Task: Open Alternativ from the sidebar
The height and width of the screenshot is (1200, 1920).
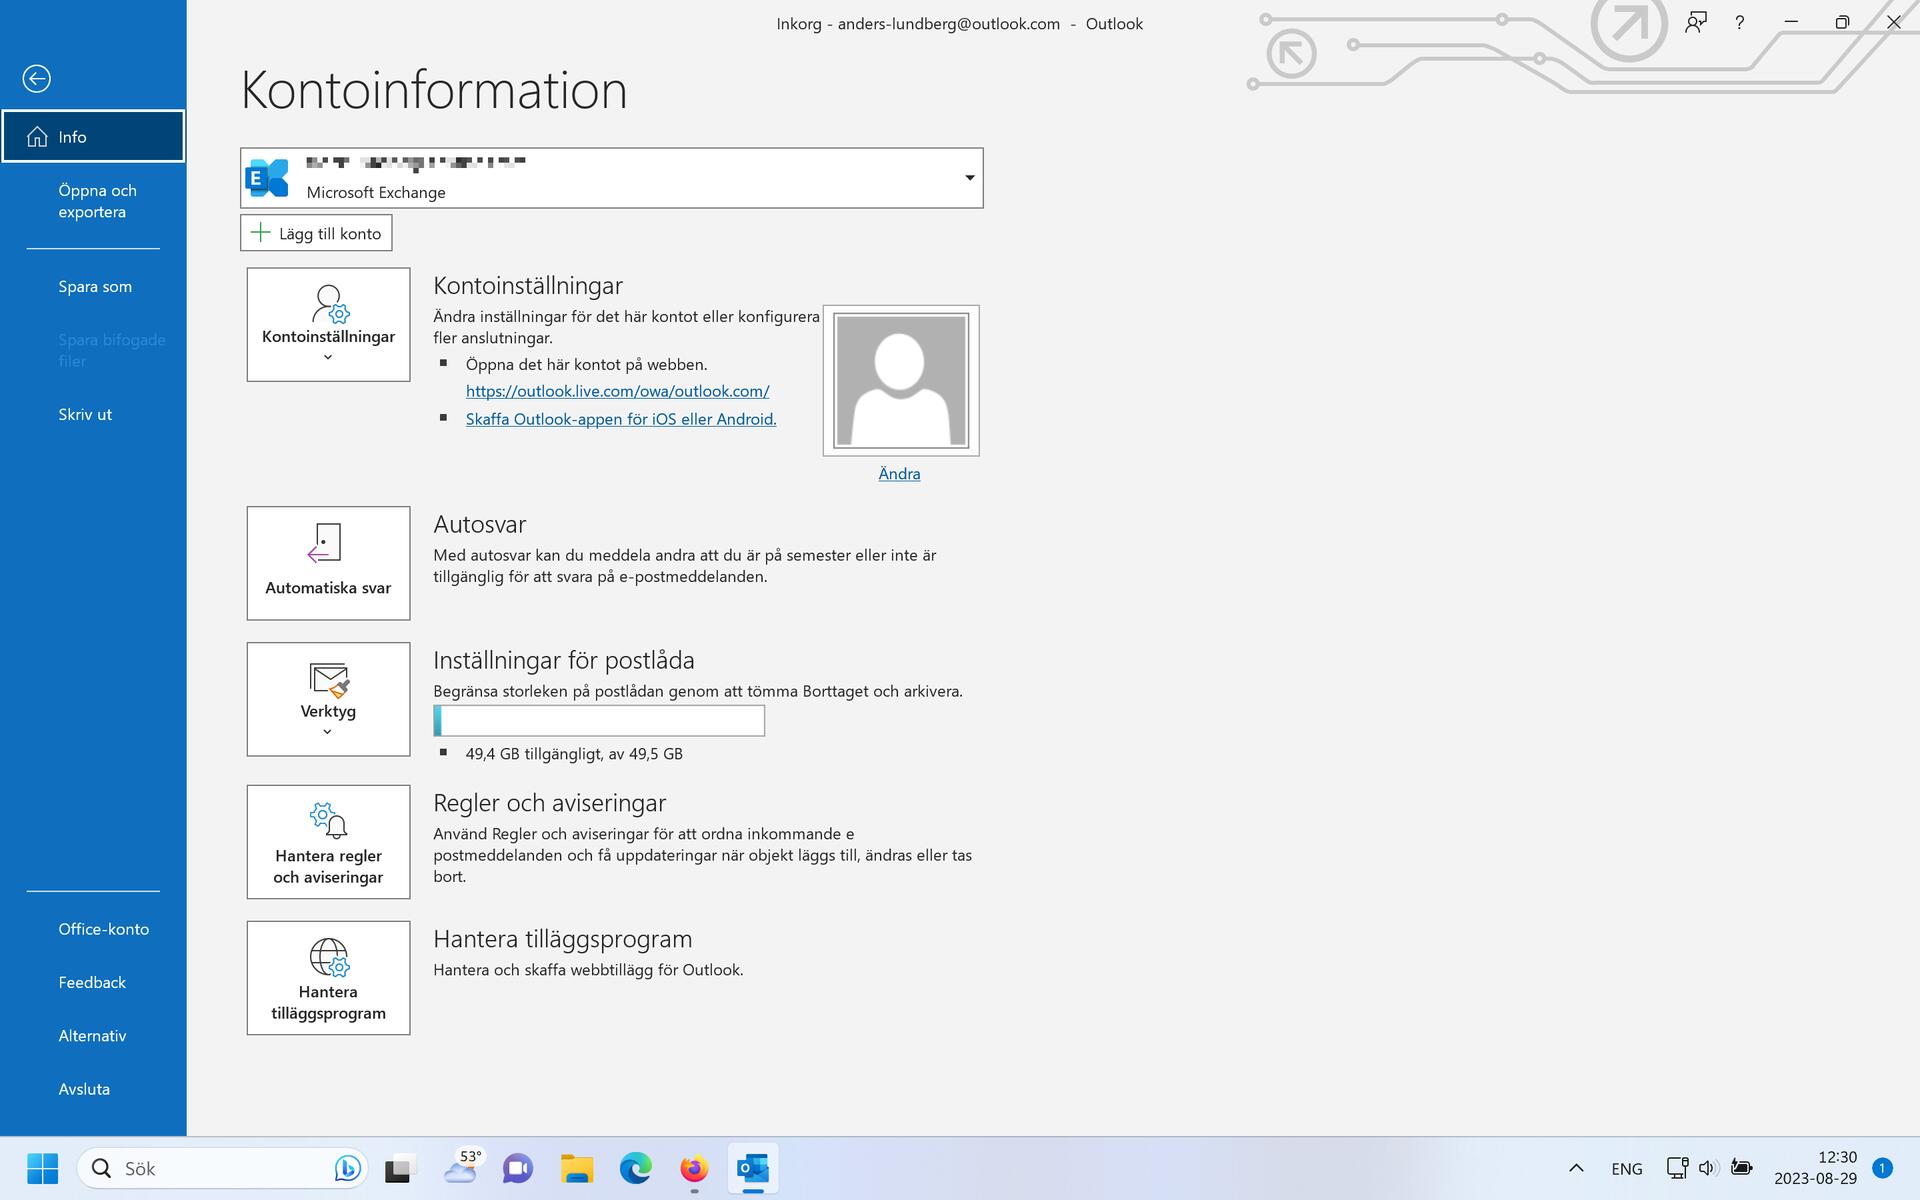Action: (x=91, y=1035)
